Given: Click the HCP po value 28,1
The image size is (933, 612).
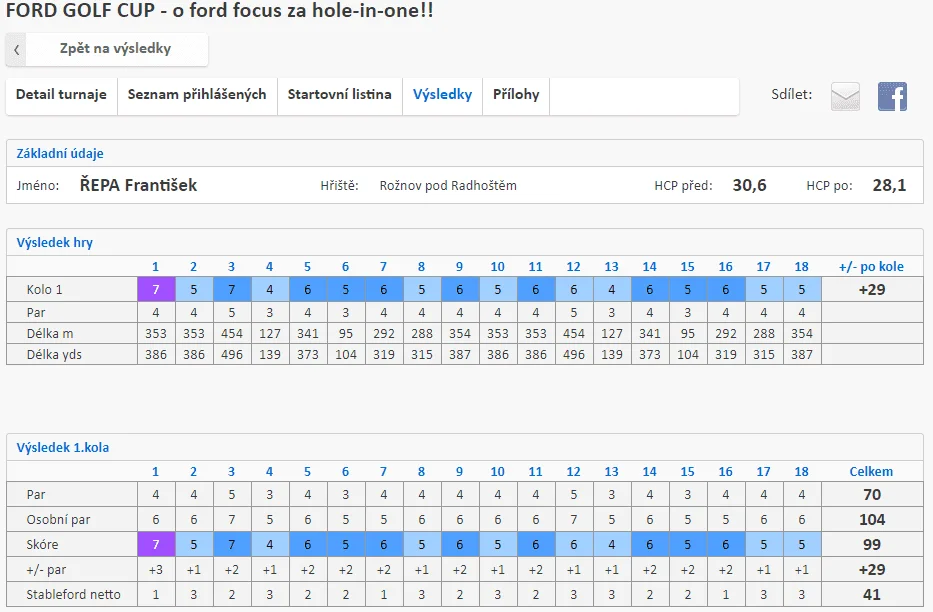Looking at the screenshot, I should (889, 186).
